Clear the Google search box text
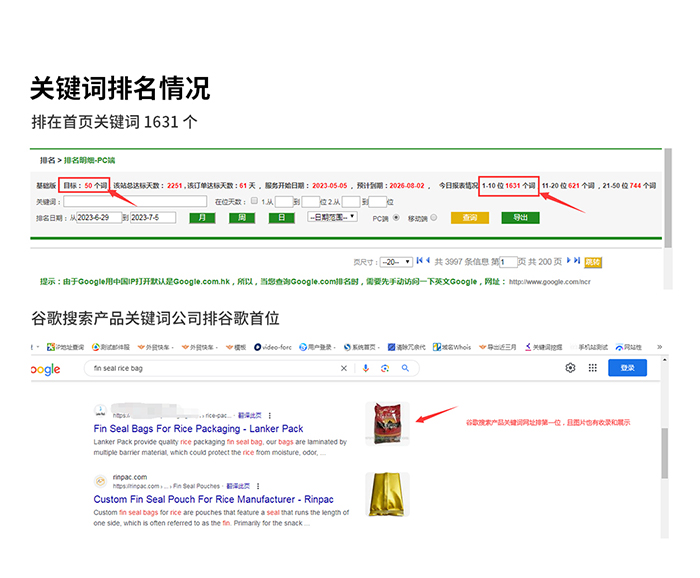Screen dimensions: 700x578 [x=344, y=368]
